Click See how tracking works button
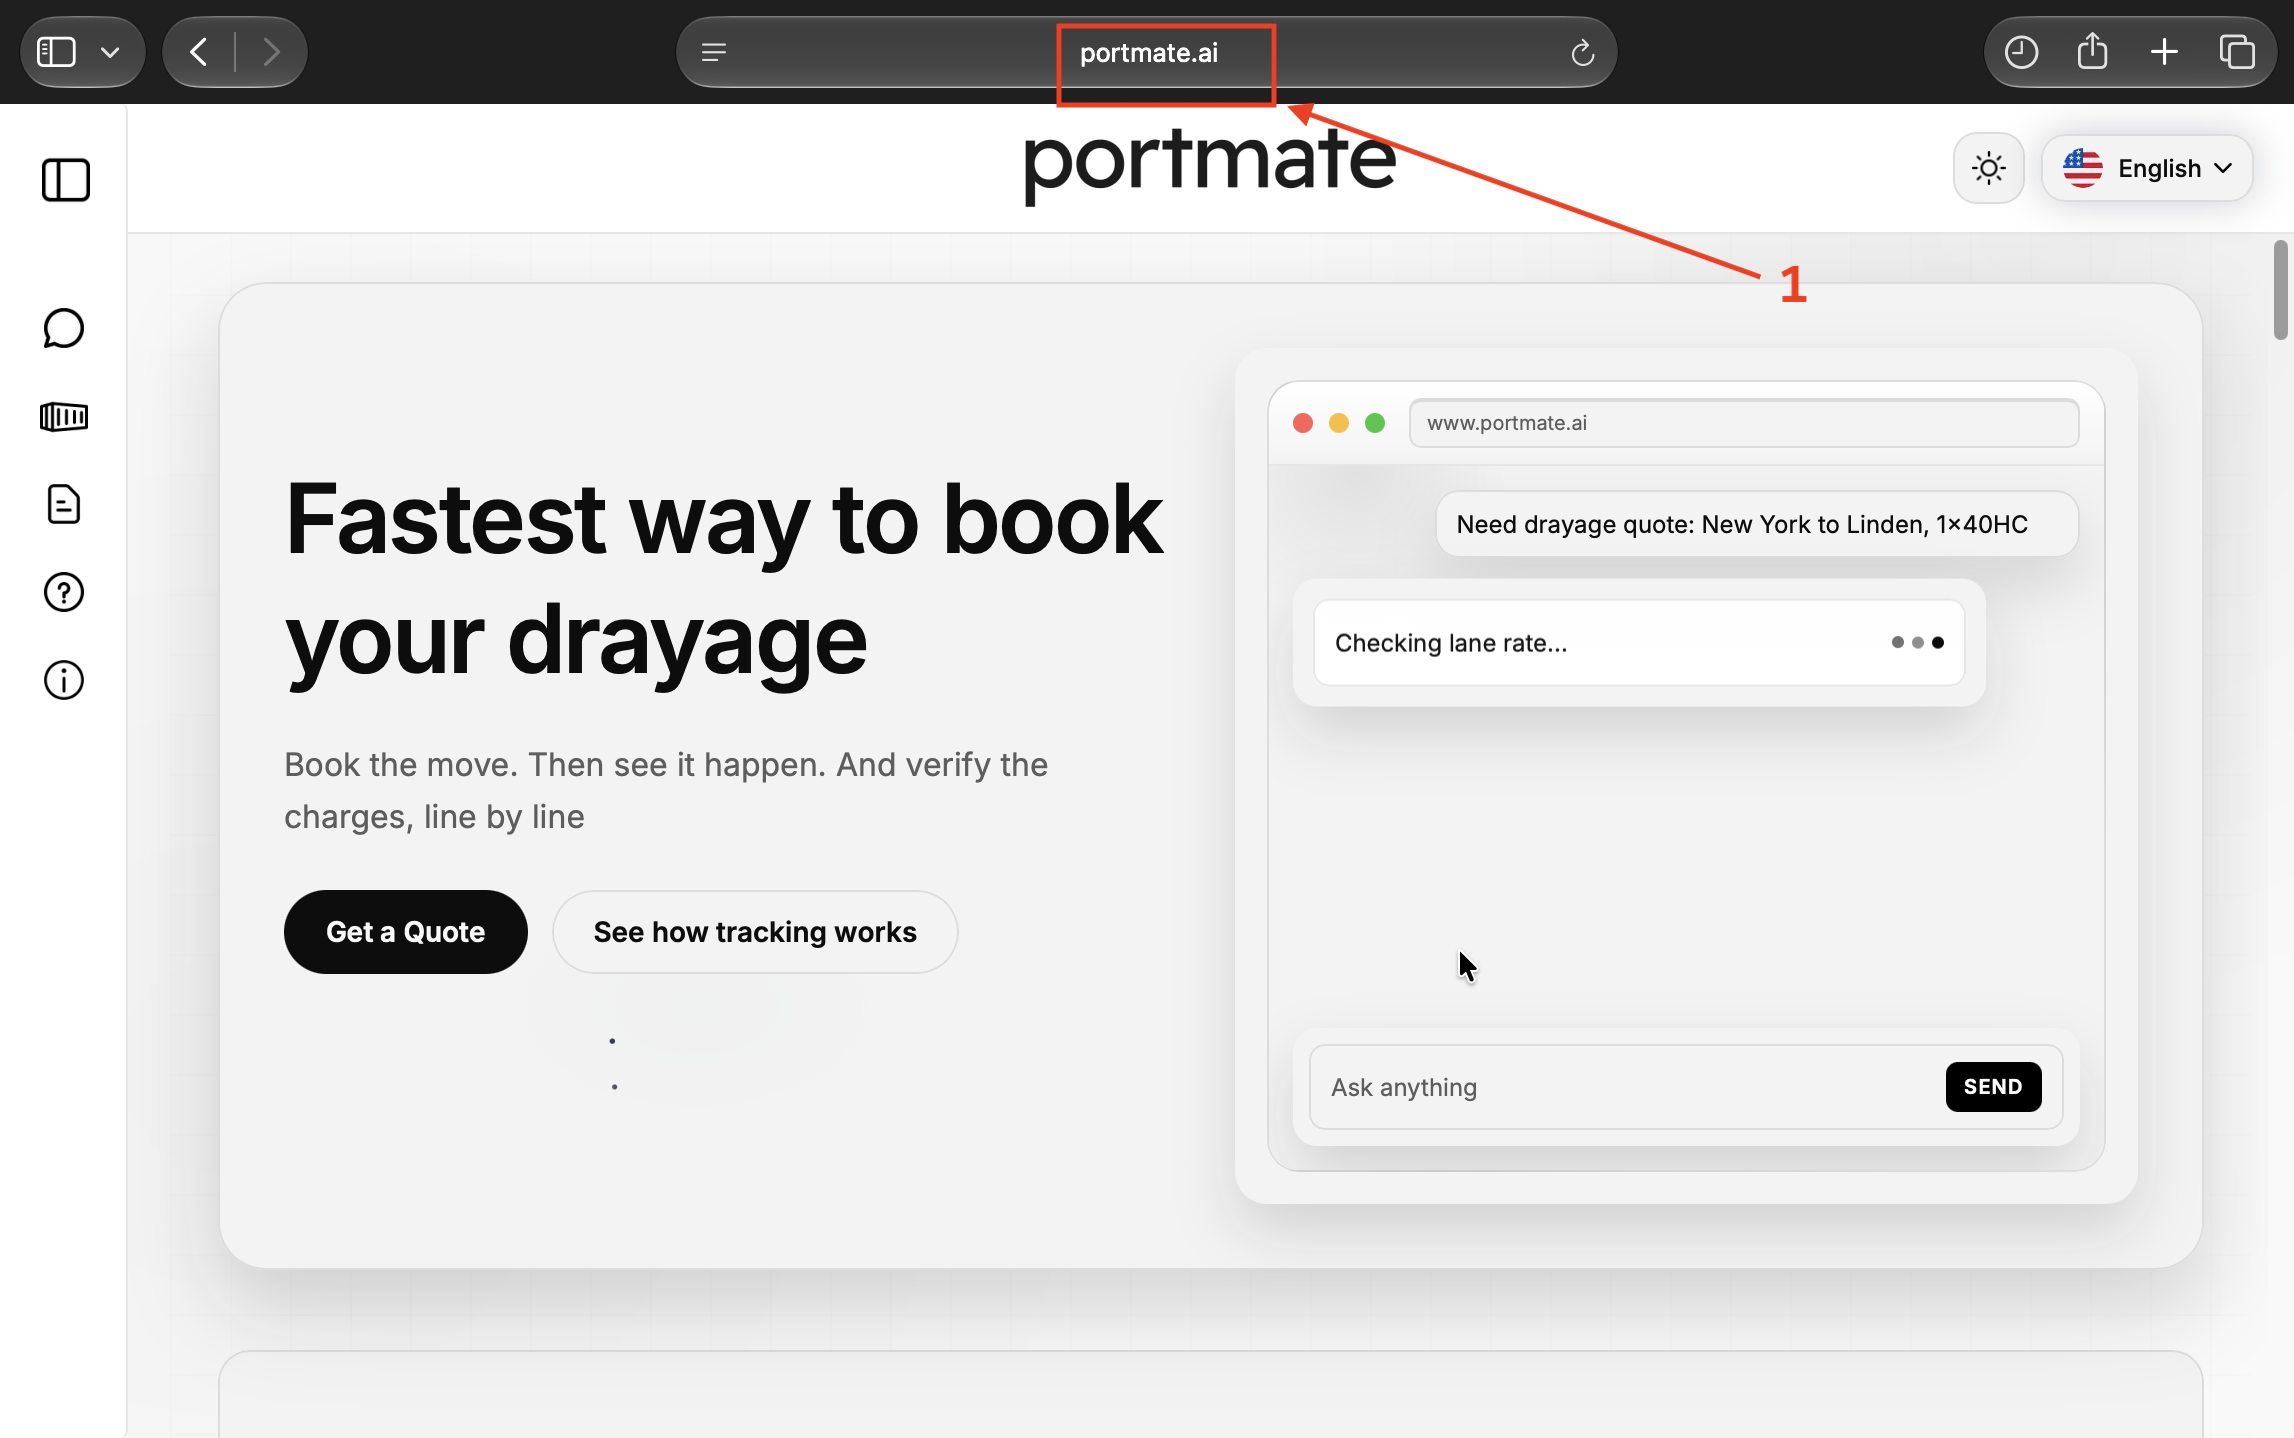The image size is (2294, 1438). click(x=755, y=932)
